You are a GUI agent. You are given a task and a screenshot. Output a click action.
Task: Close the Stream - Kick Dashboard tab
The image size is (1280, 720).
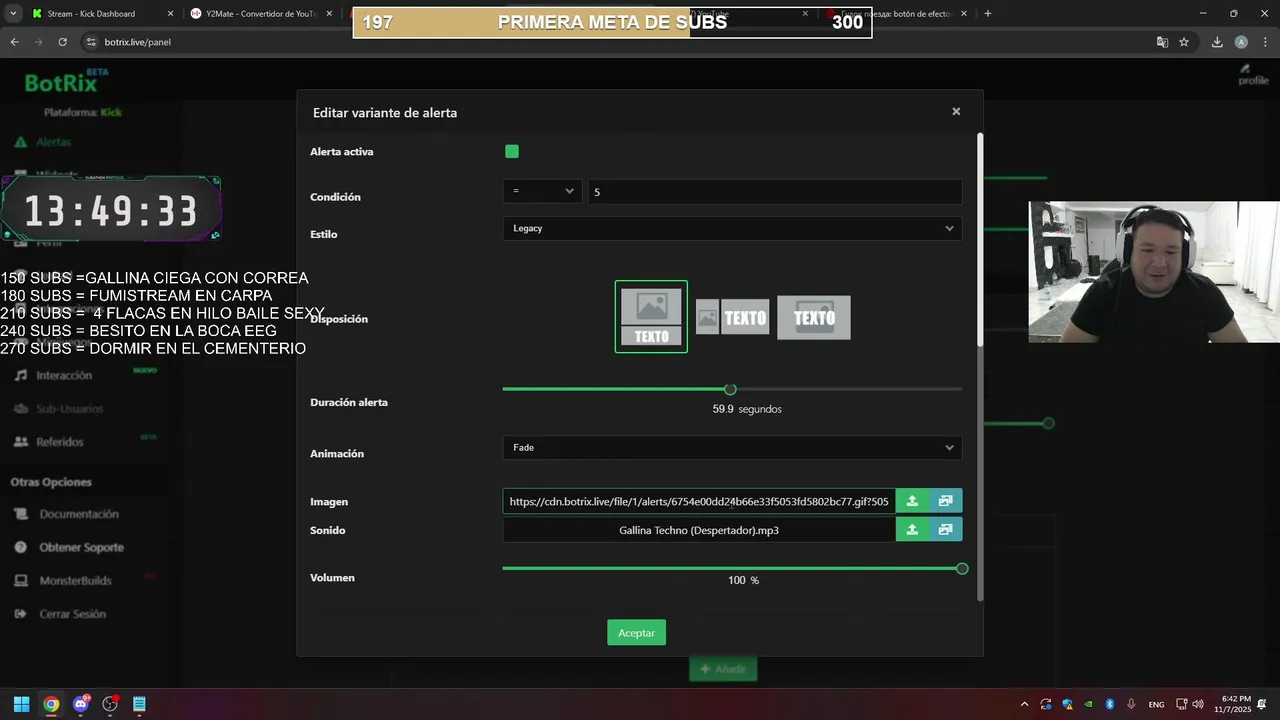point(170,14)
